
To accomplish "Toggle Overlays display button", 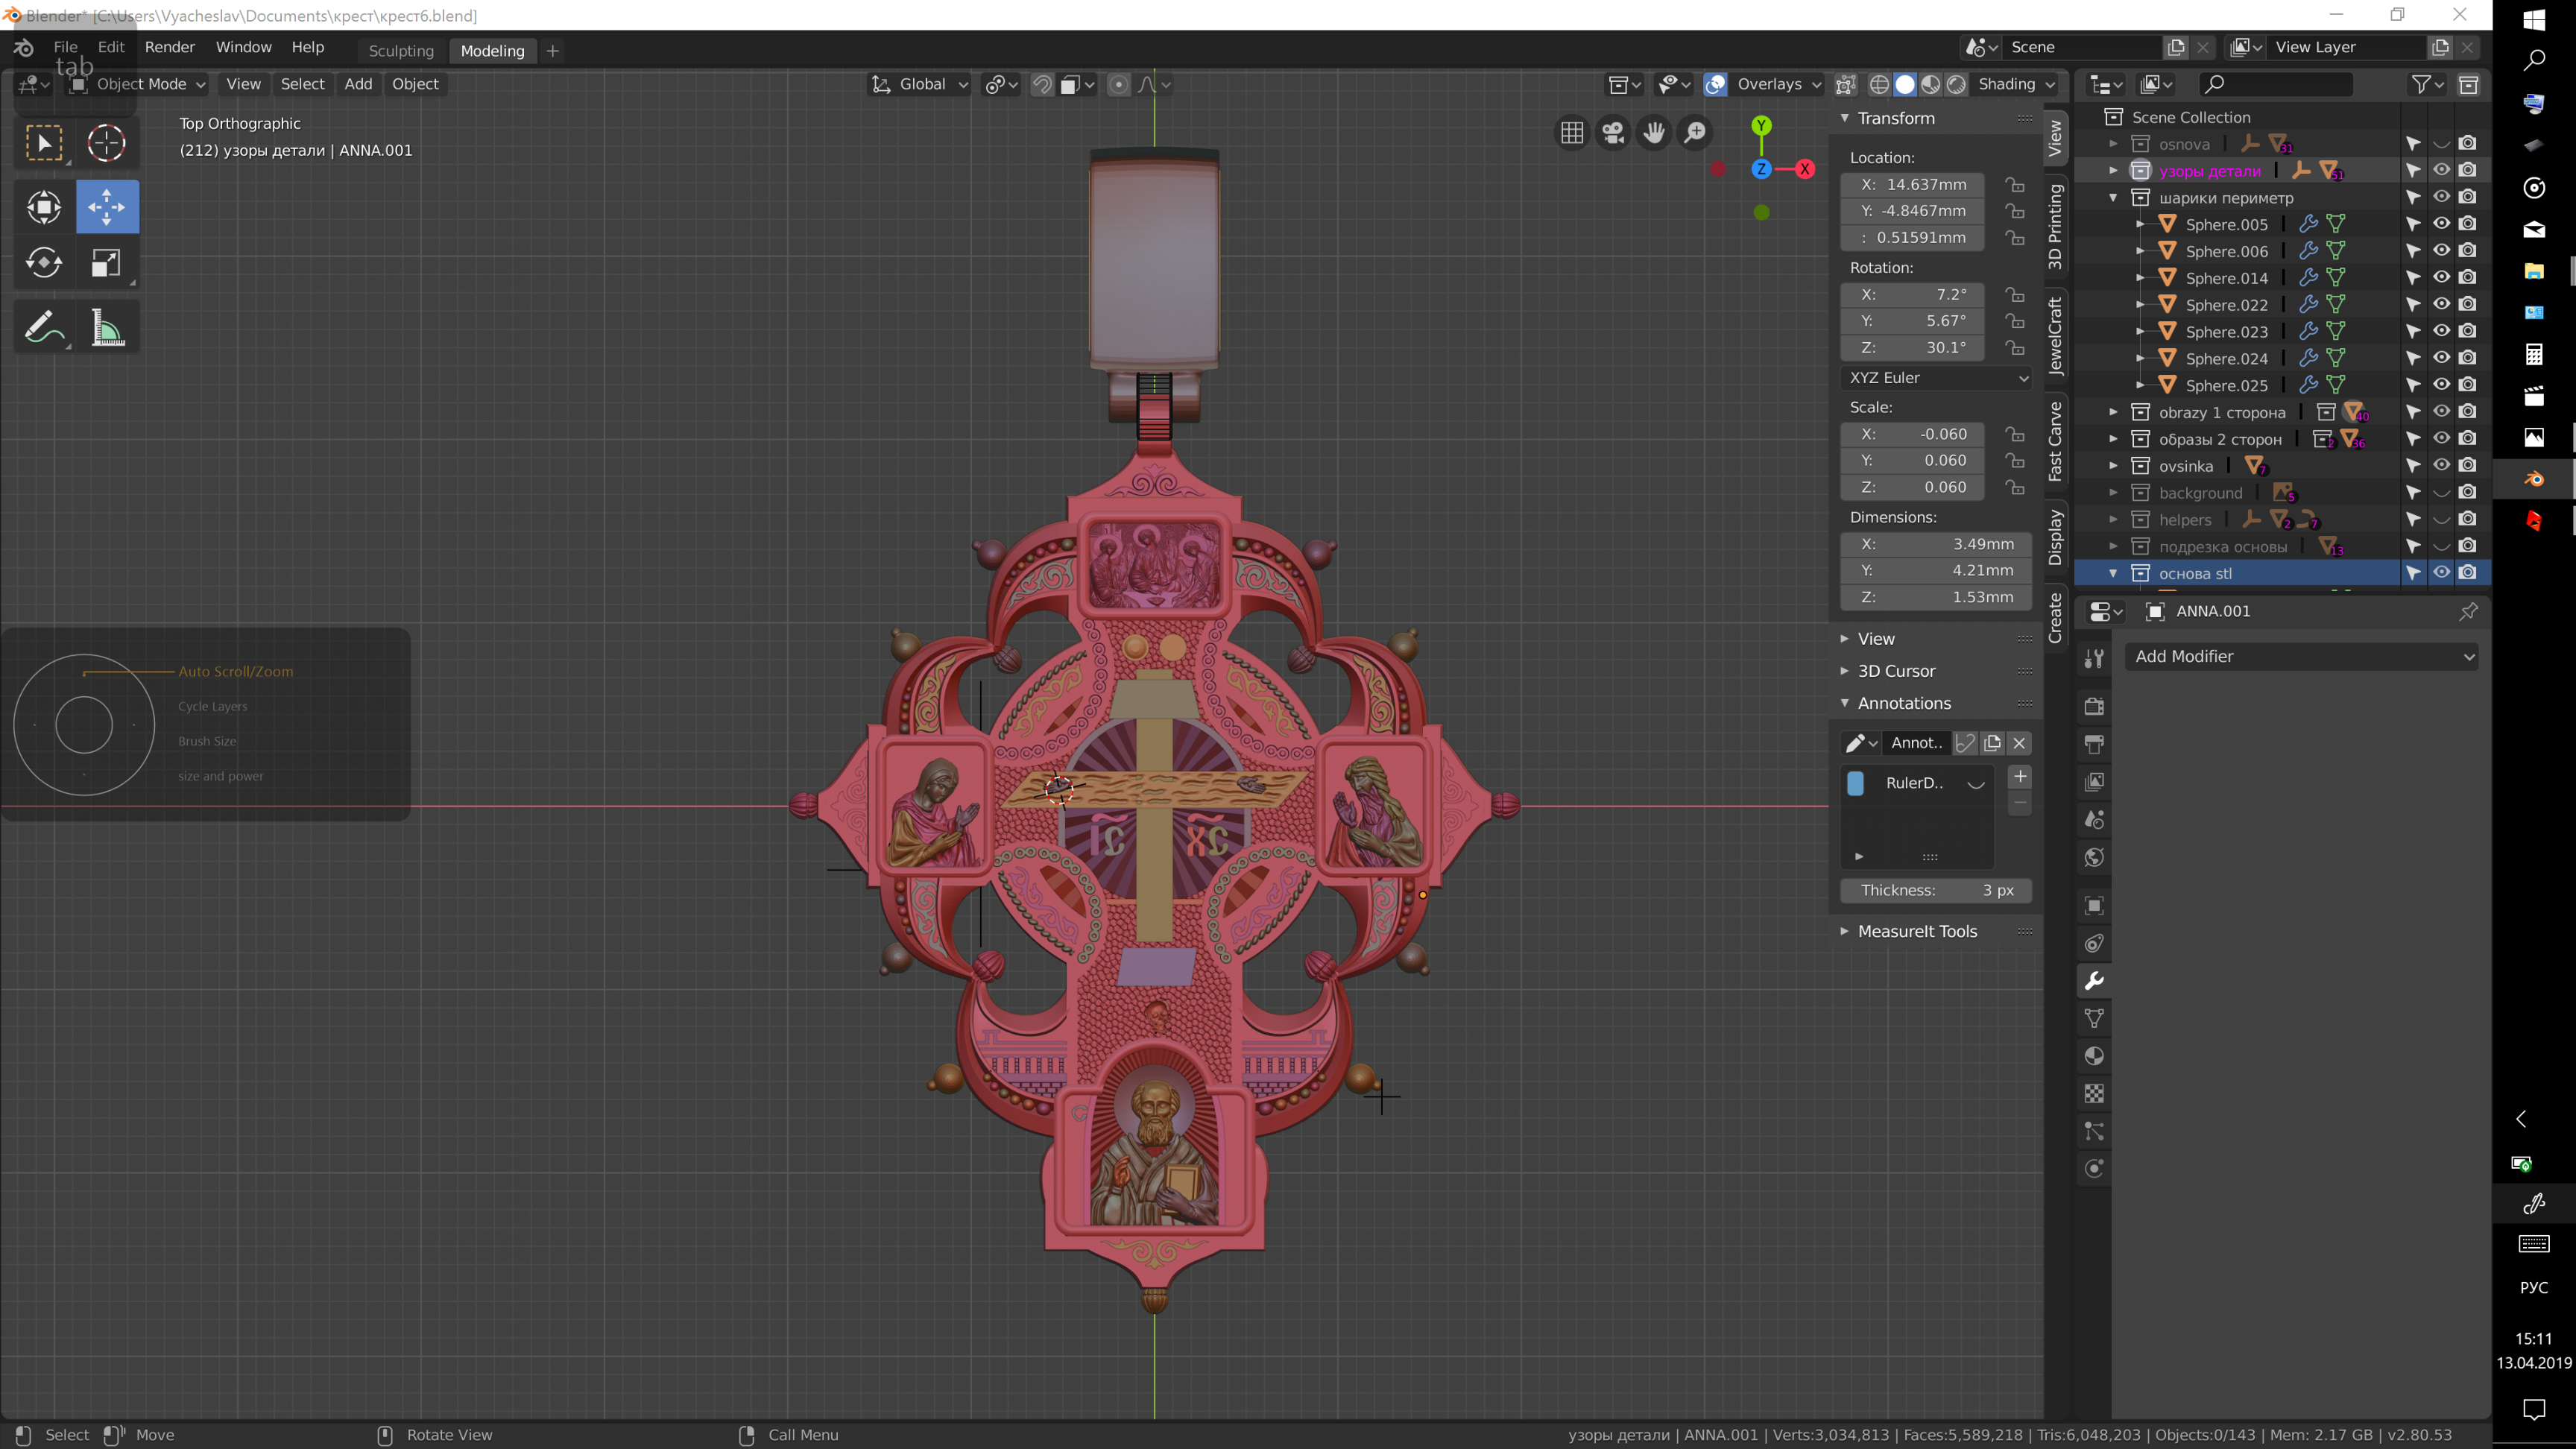I will (x=1715, y=84).
